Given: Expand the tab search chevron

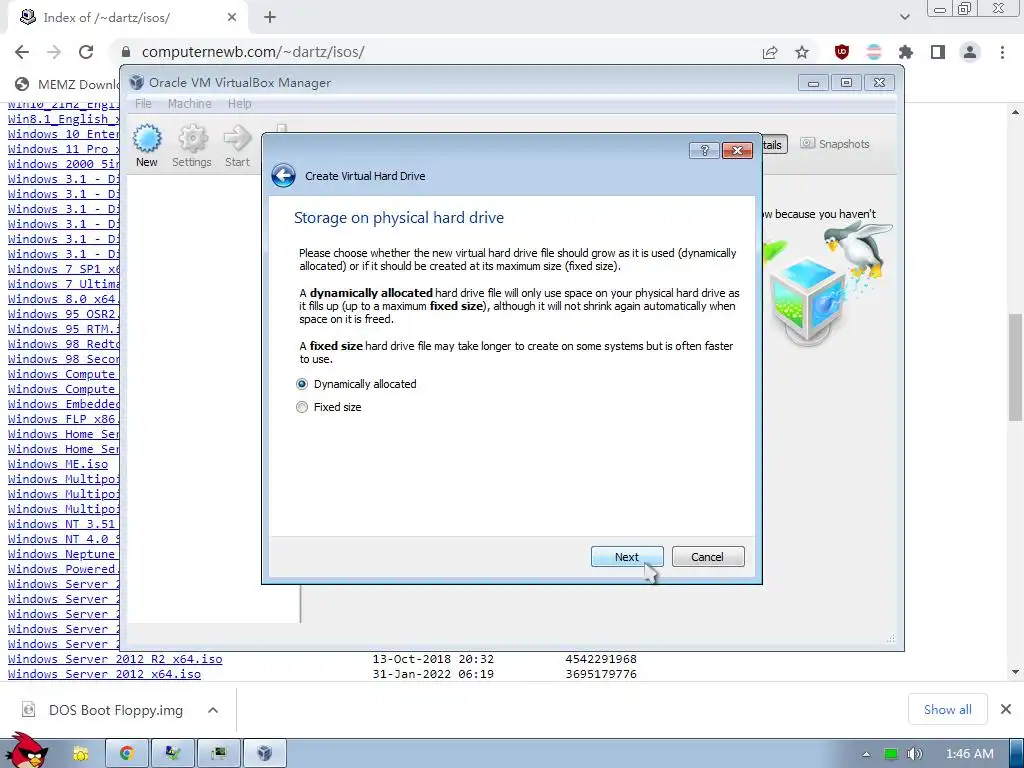Looking at the screenshot, I should tap(904, 17).
